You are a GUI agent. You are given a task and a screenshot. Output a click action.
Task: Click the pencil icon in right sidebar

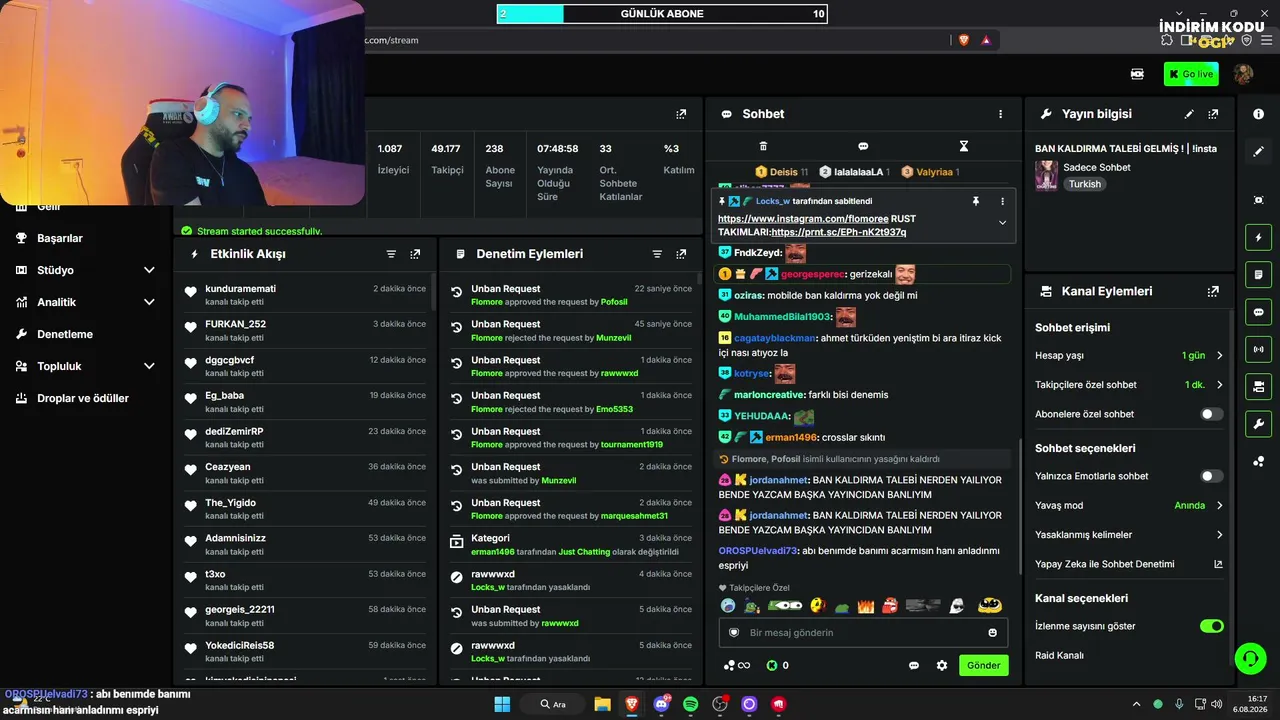coord(1258,151)
